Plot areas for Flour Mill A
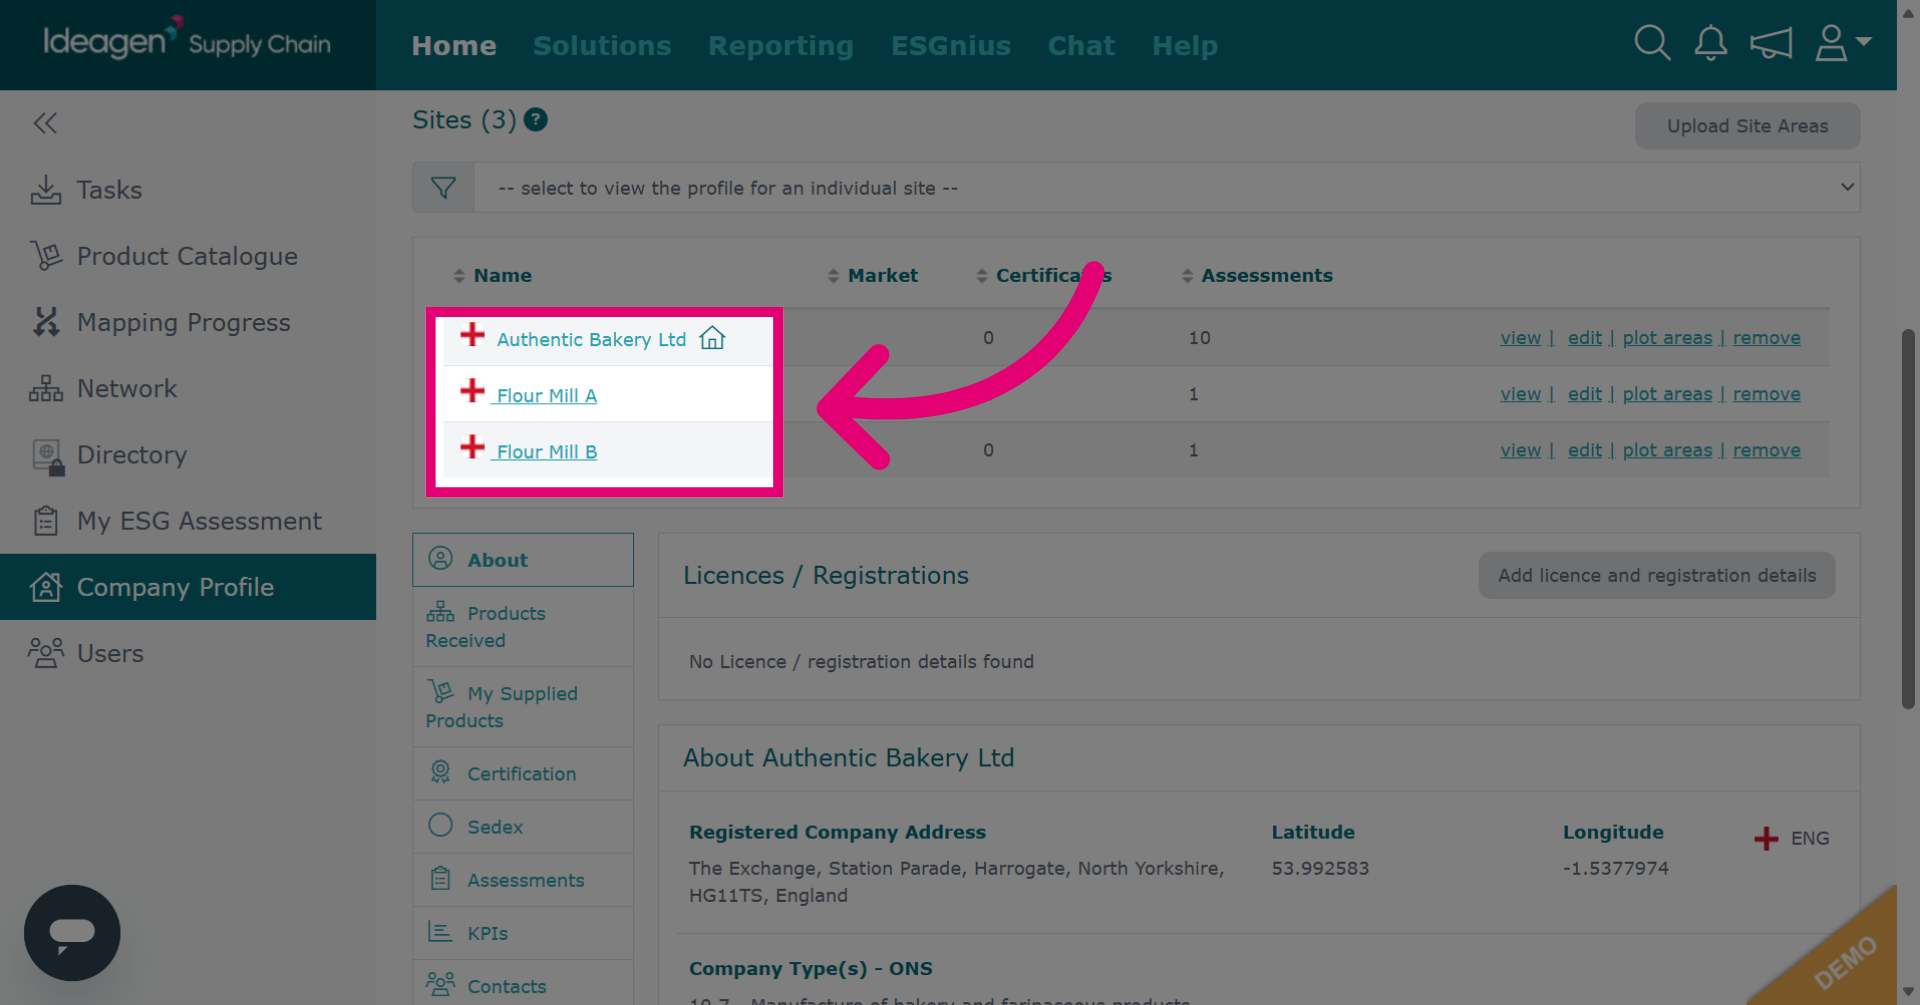Viewport: 1920px width, 1005px height. pos(1667,394)
